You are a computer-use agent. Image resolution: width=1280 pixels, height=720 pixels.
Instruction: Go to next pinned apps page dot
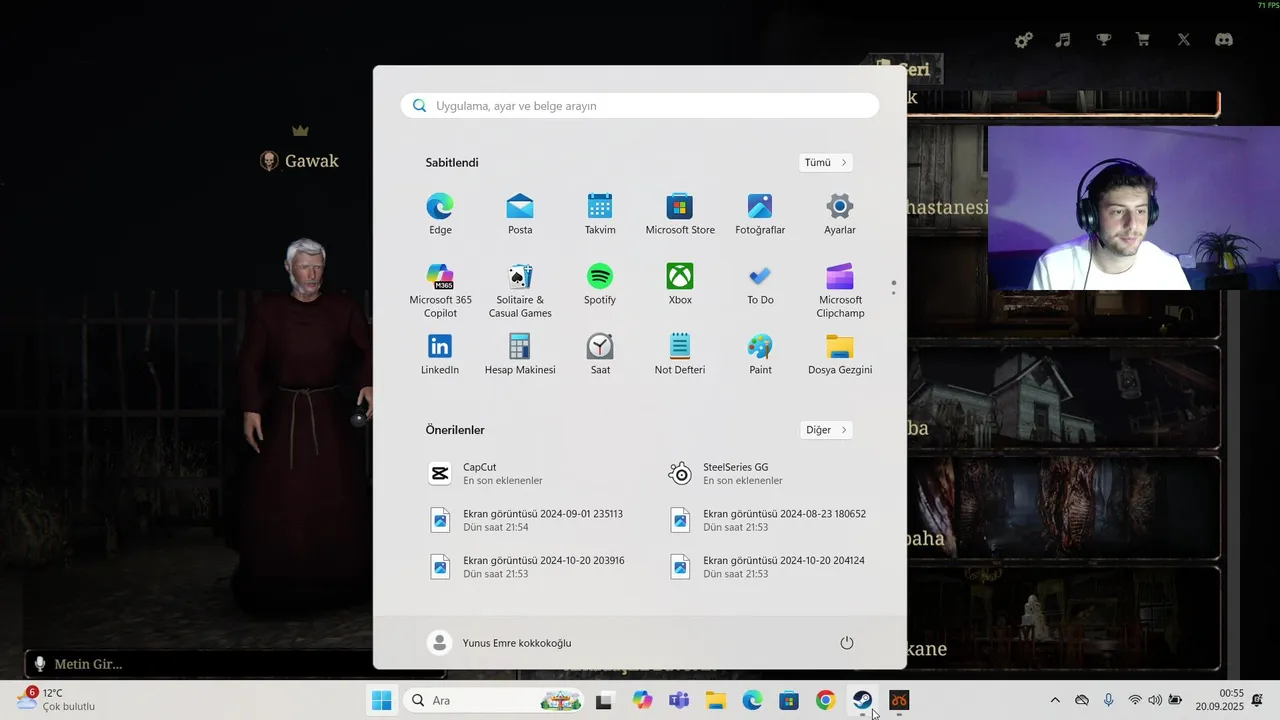click(x=893, y=292)
